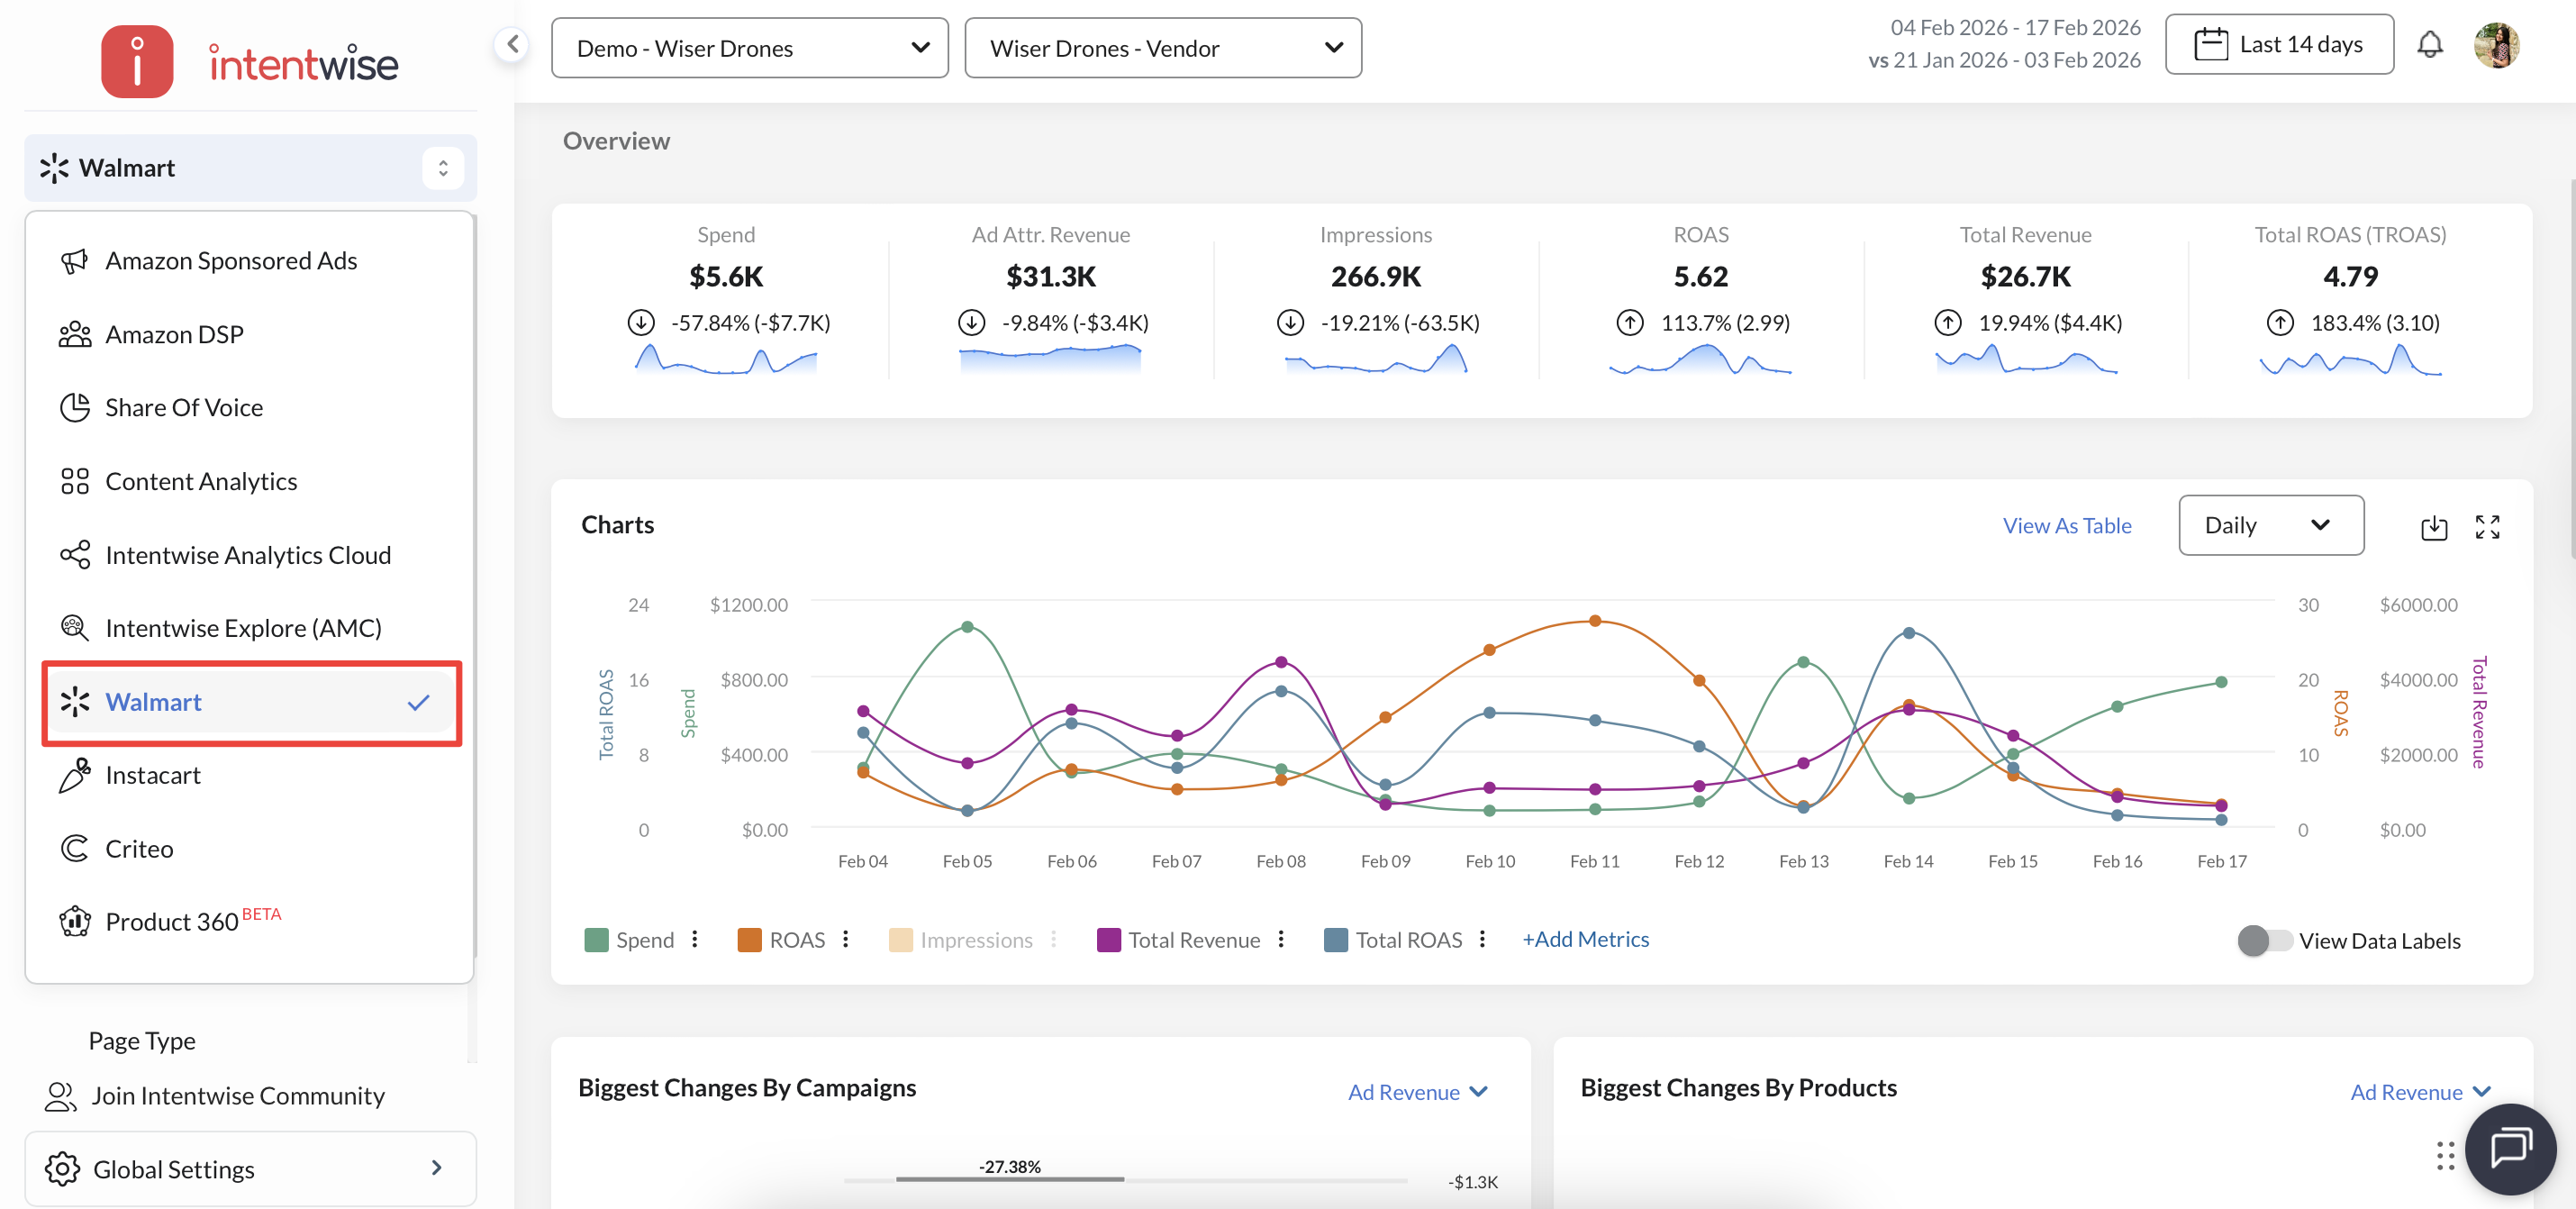This screenshot has width=2576, height=1209.
Task: Click the View As Table link
Action: pos(2066,526)
